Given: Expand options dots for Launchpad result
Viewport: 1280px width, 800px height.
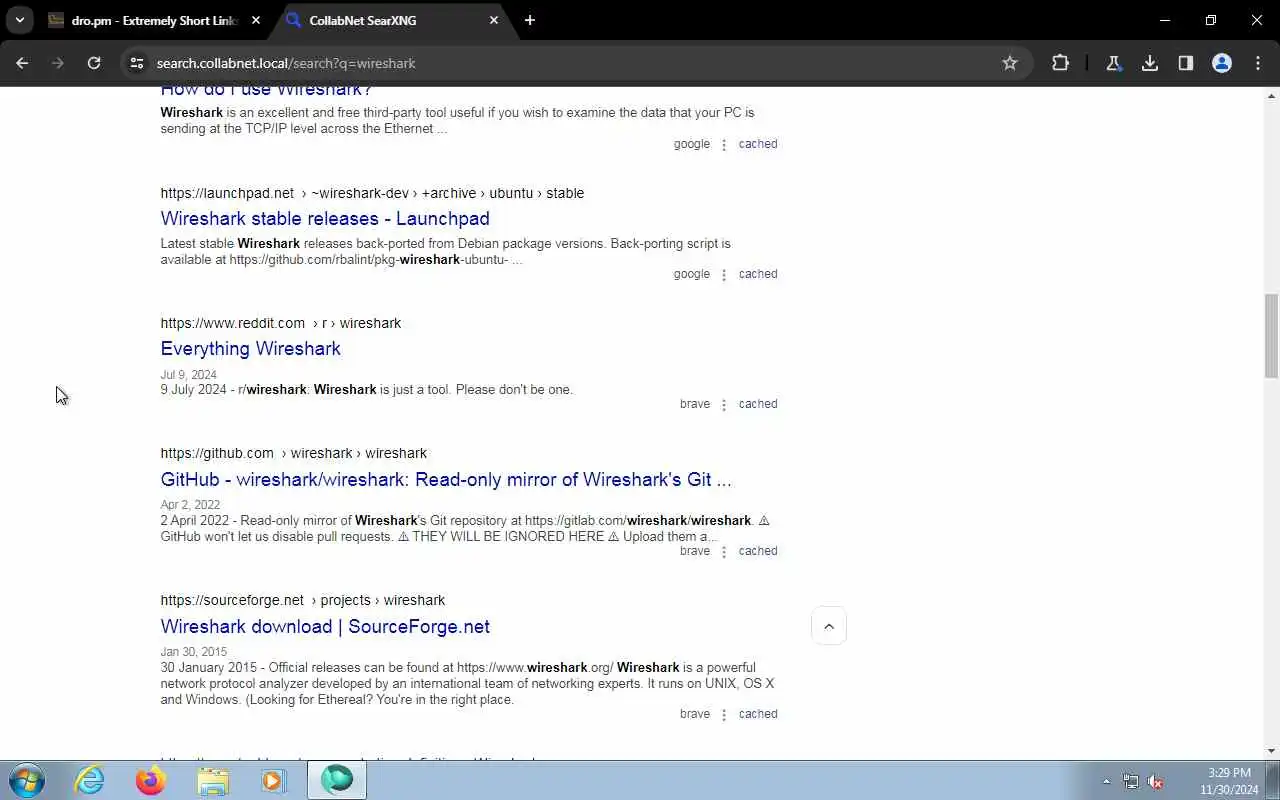Looking at the screenshot, I should coord(724,275).
